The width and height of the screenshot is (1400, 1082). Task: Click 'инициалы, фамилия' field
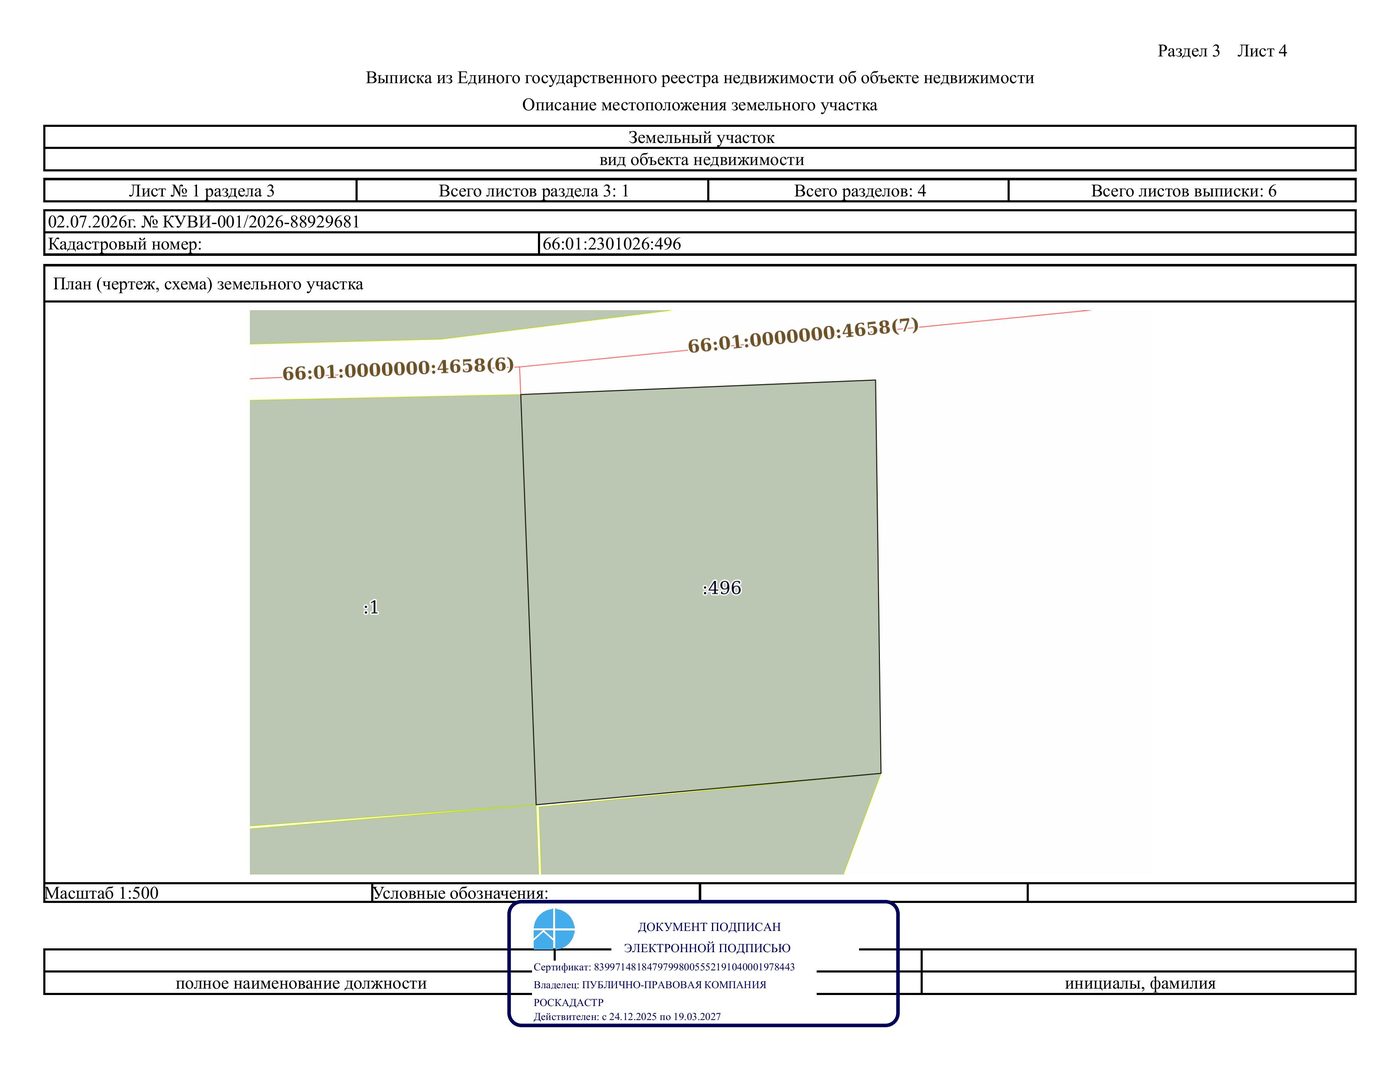pos(1139,984)
